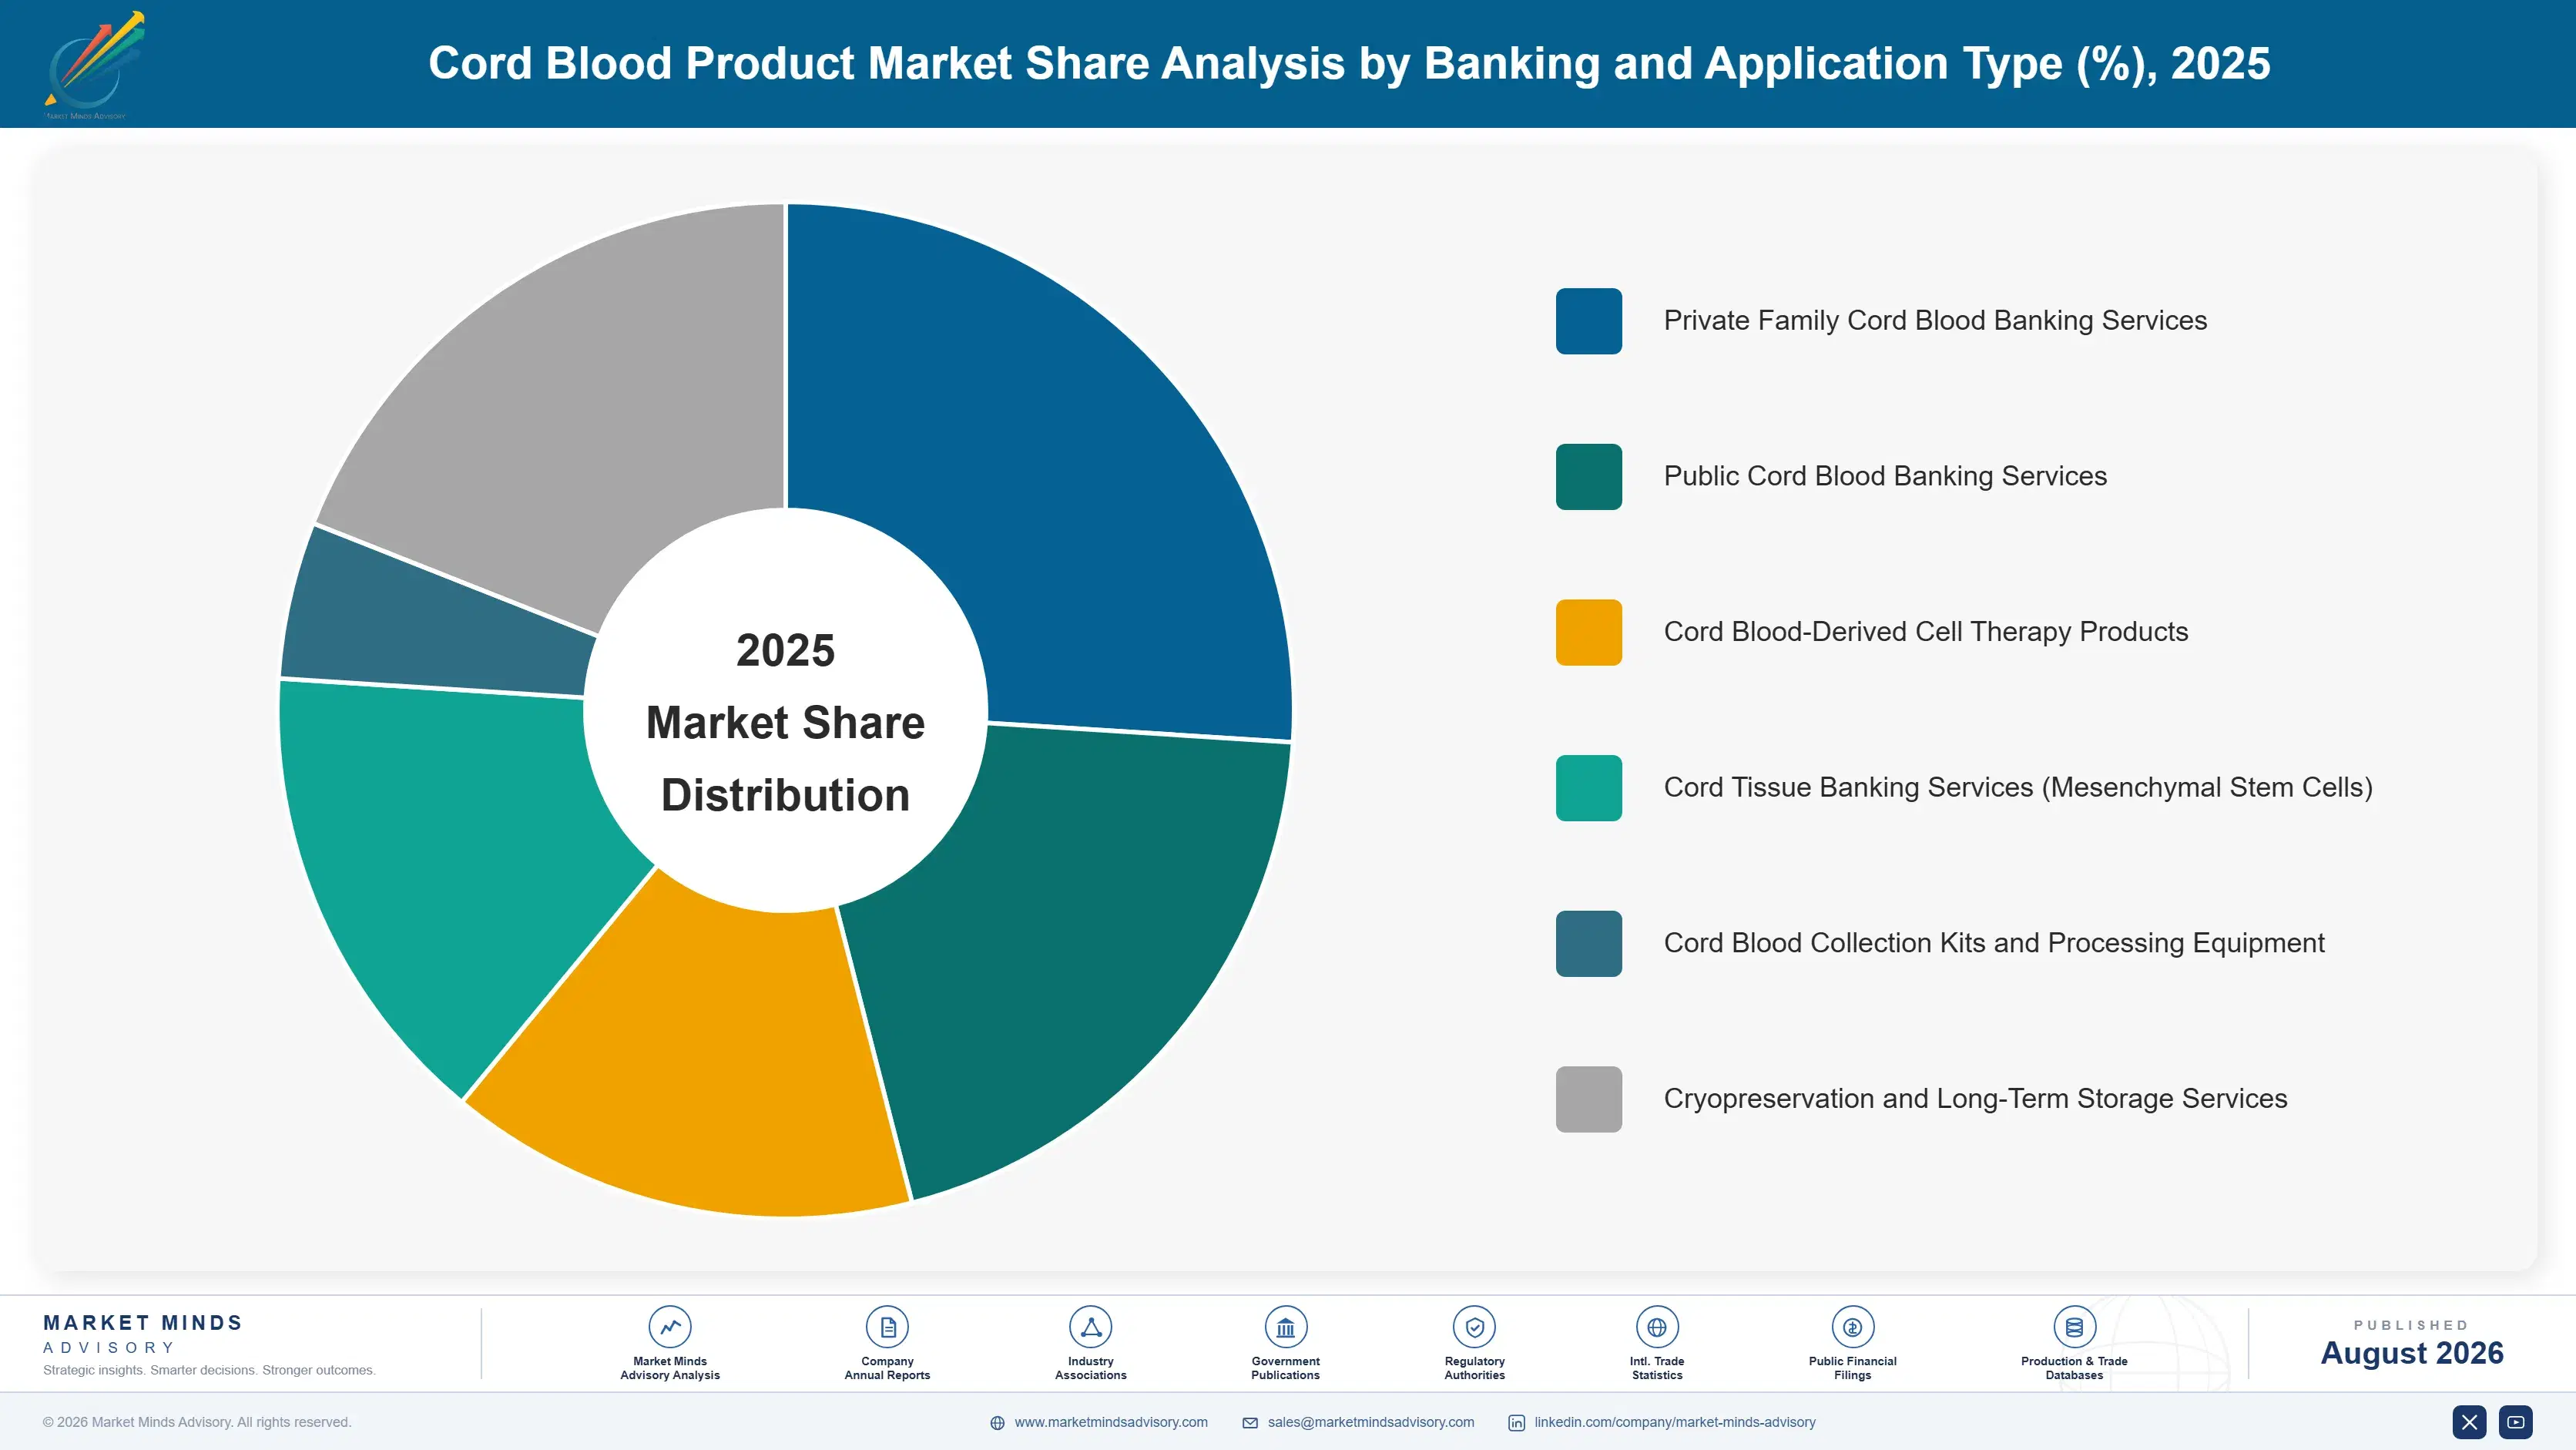Click the Intl. Trade Statistics globe icon
This screenshot has height=1450, width=2576.
pos(1657,1327)
